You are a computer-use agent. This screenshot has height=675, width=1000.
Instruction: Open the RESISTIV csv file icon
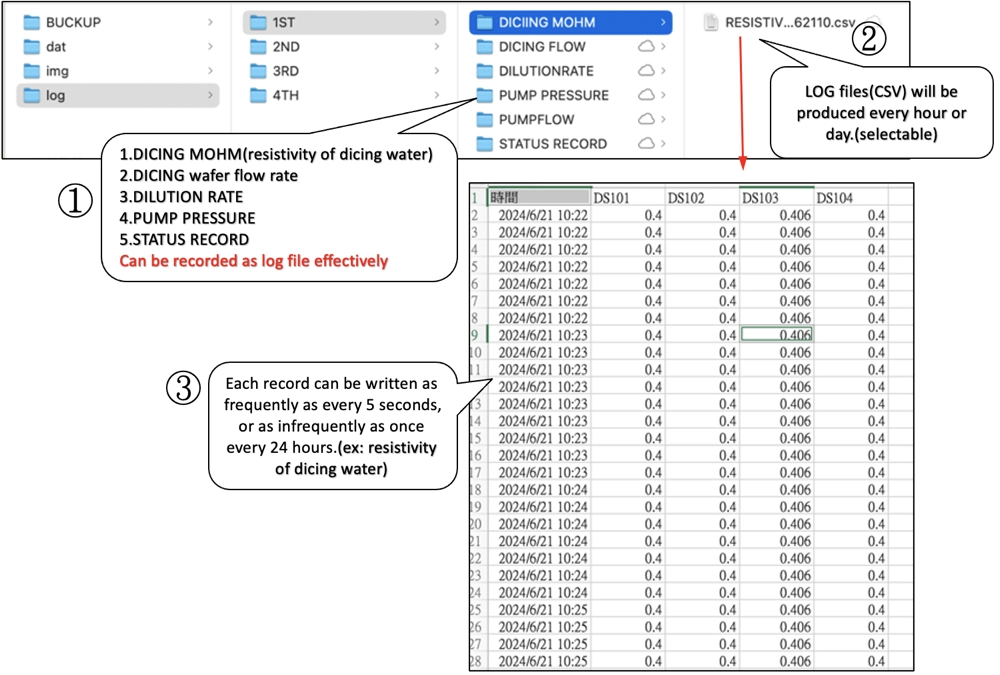(711, 22)
